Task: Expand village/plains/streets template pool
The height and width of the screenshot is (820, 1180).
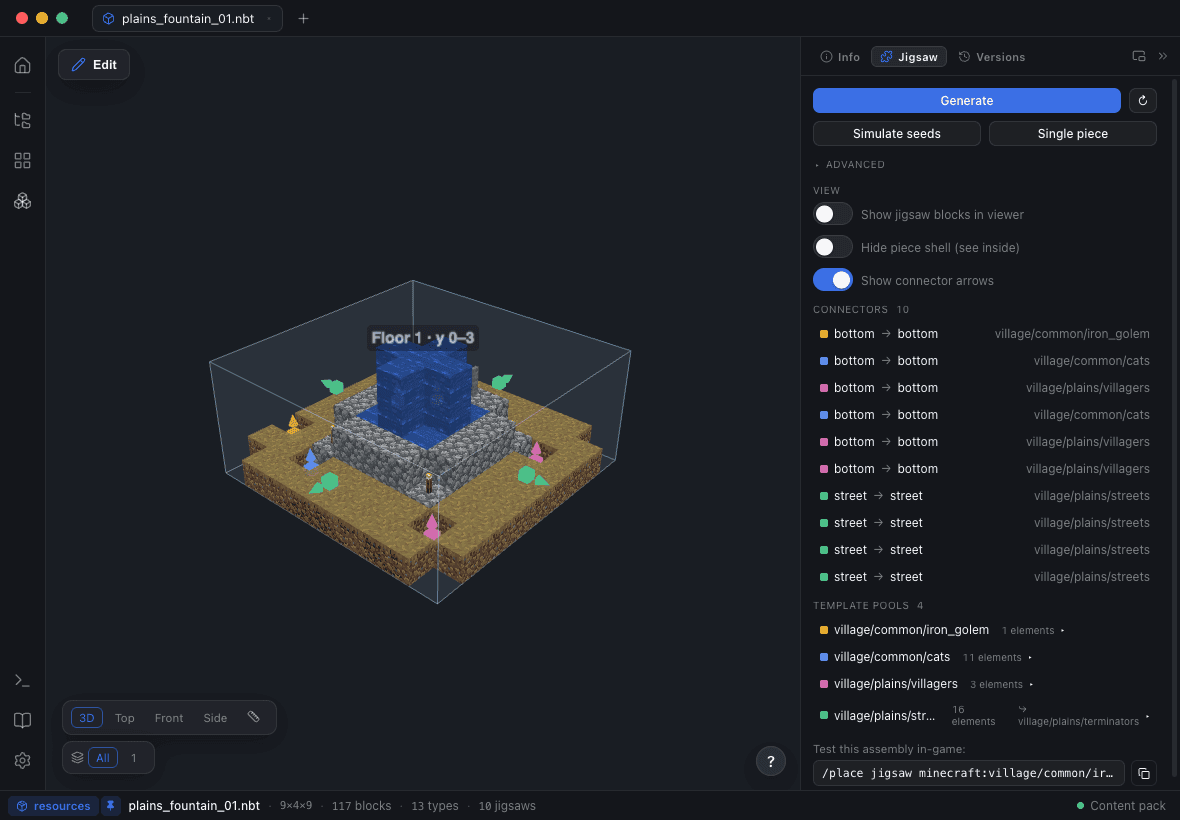Action: (984, 715)
